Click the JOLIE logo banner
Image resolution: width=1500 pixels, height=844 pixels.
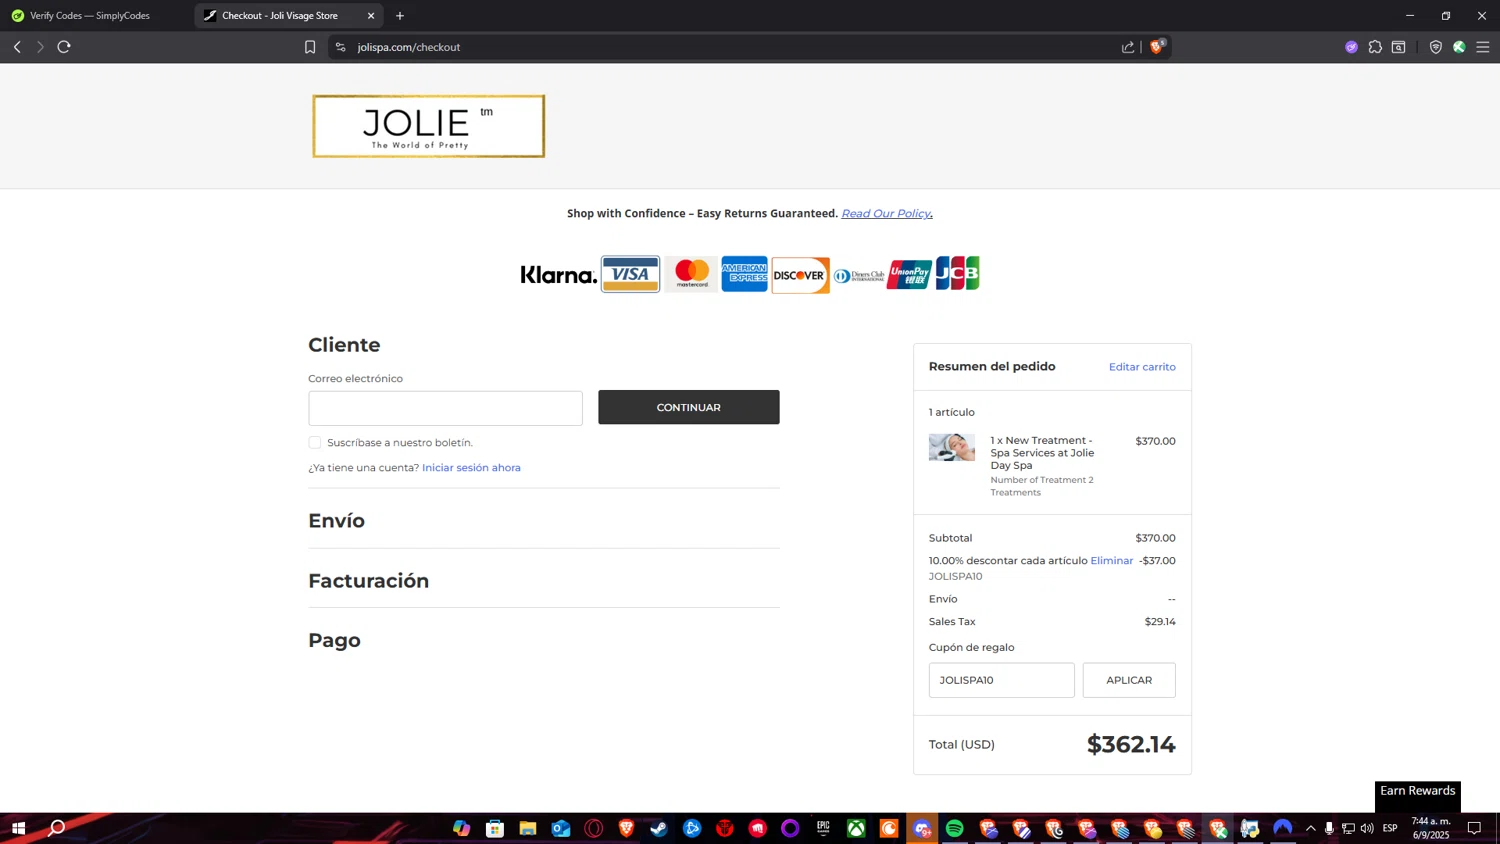click(429, 126)
